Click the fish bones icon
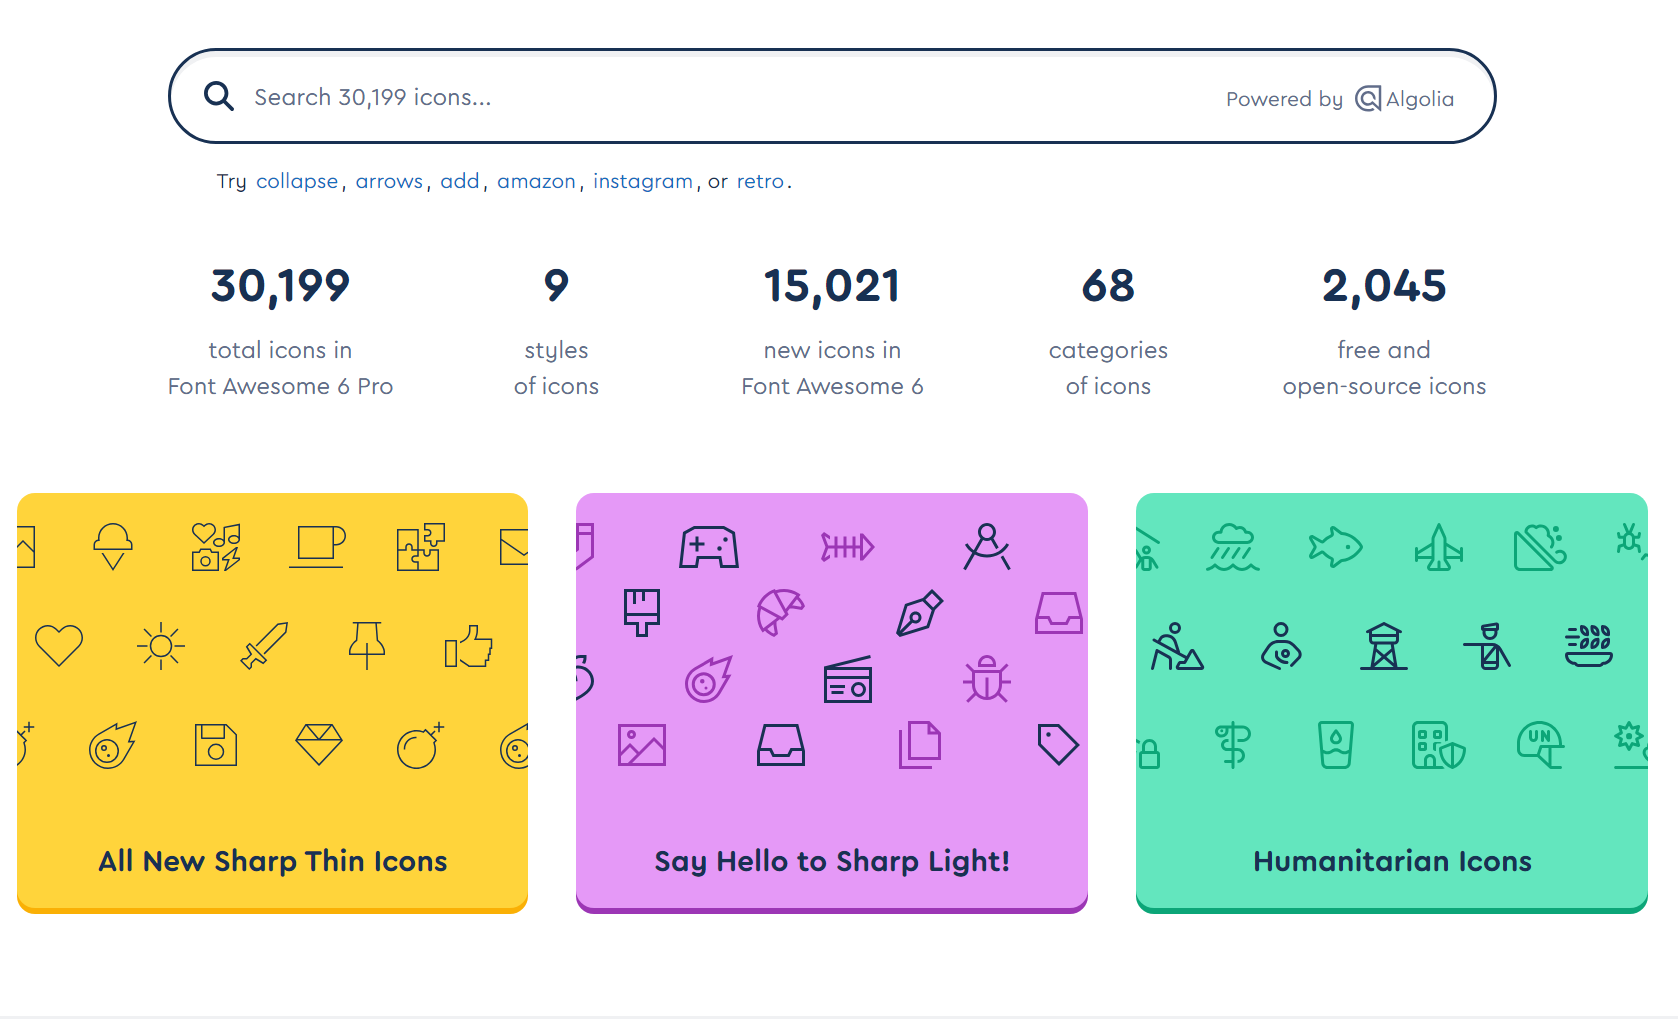Screen dimensions: 1678x1033 tap(848, 547)
